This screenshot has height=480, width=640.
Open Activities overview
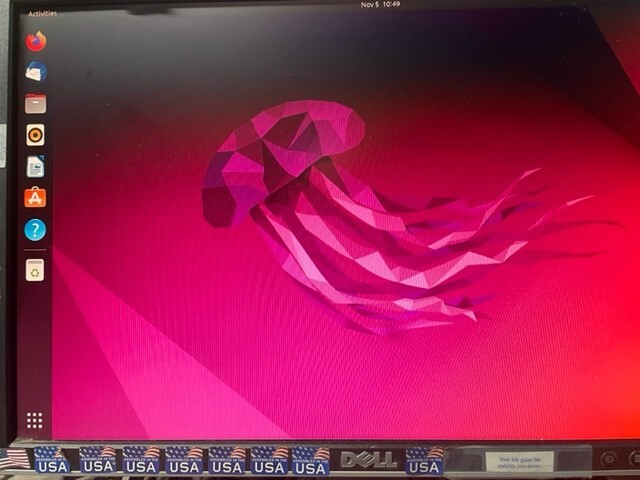coord(42,13)
